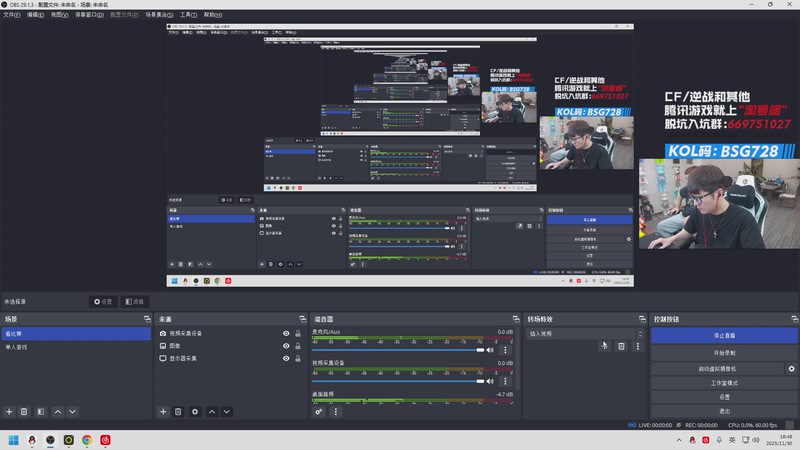
Task: Select the highlighted 看比赛 scene
Action: coord(77,334)
